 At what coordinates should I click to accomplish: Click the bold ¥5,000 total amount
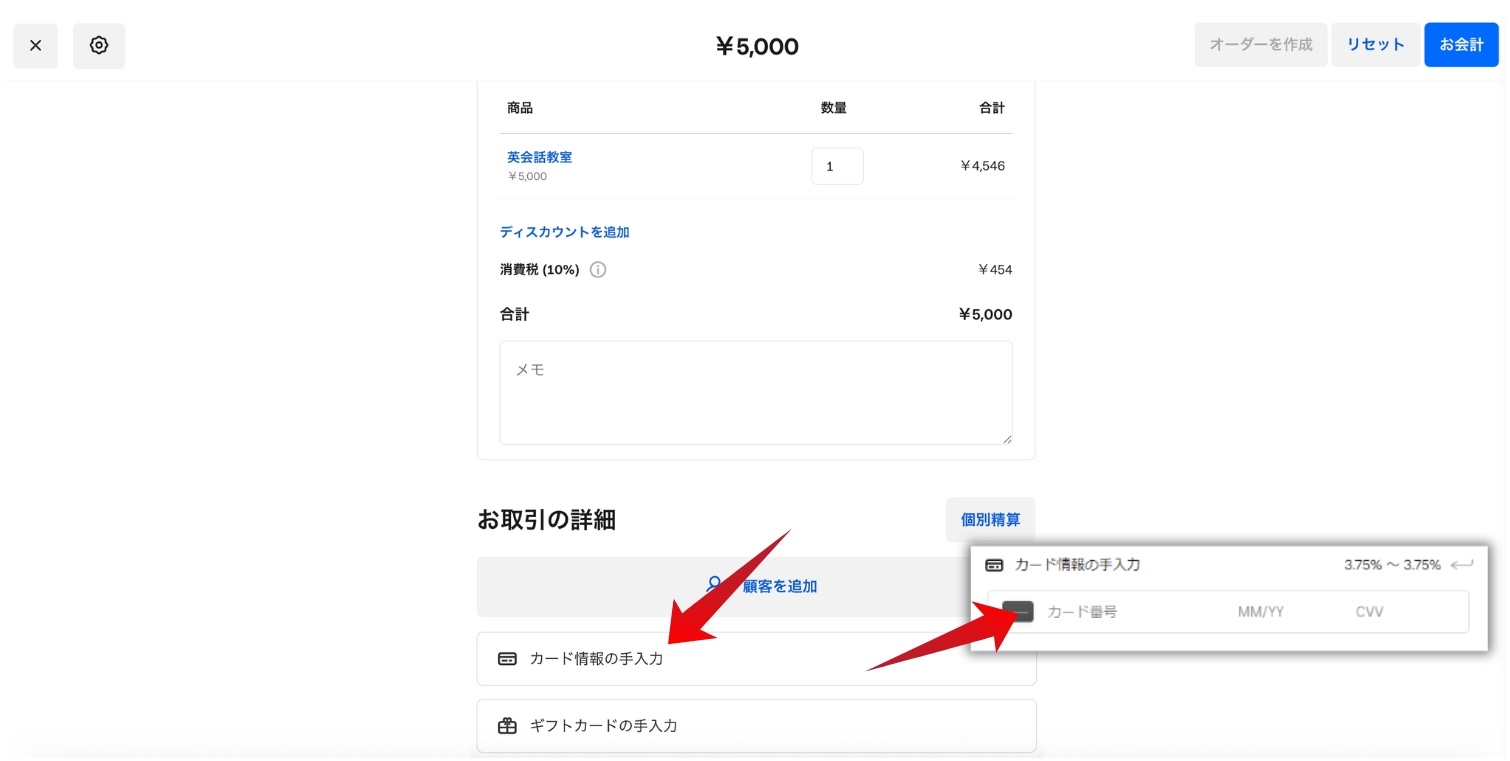click(985, 315)
